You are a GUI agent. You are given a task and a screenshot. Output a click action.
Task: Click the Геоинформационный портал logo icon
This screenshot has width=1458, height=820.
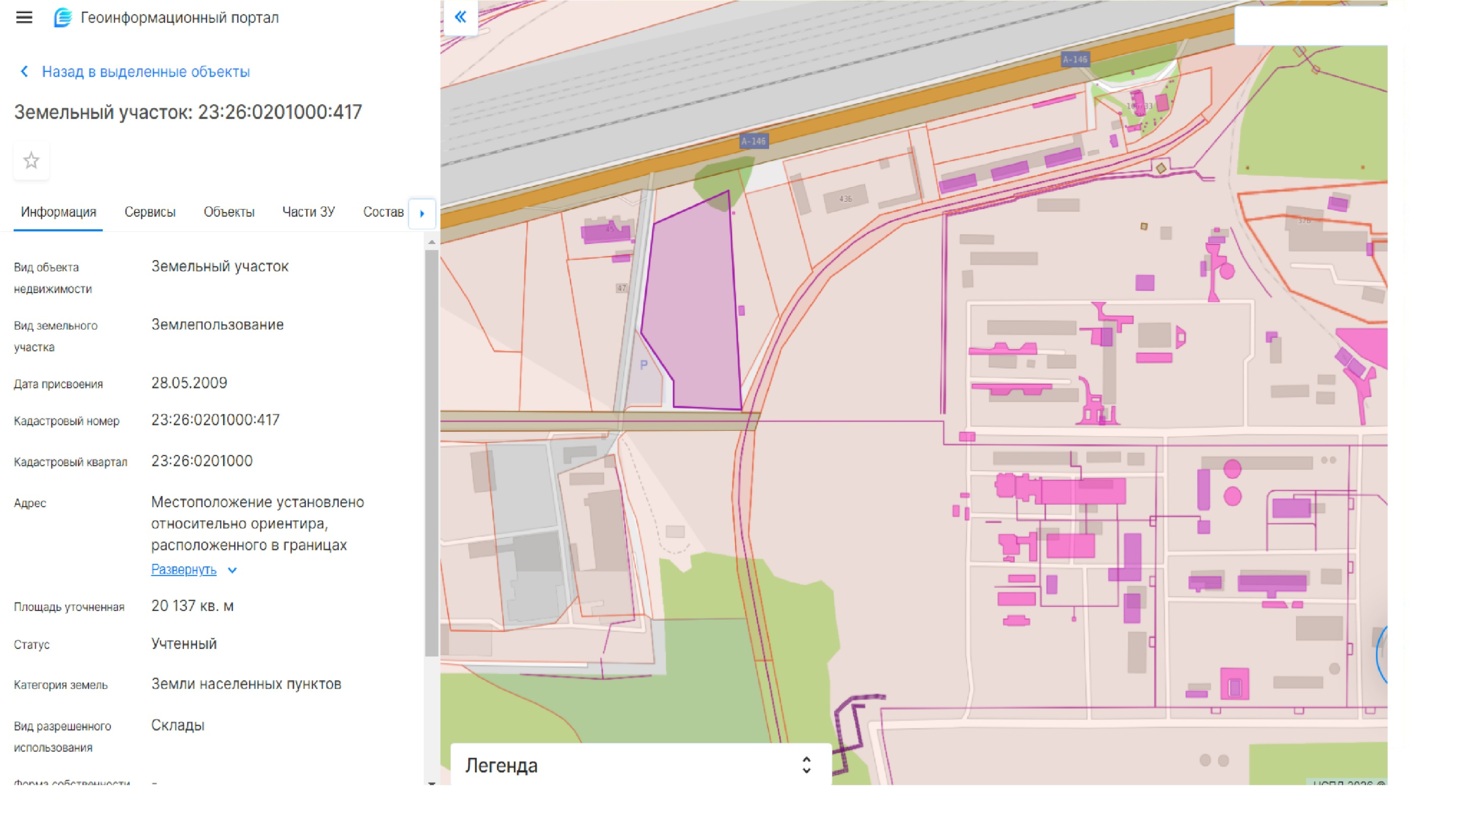pos(62,17)
